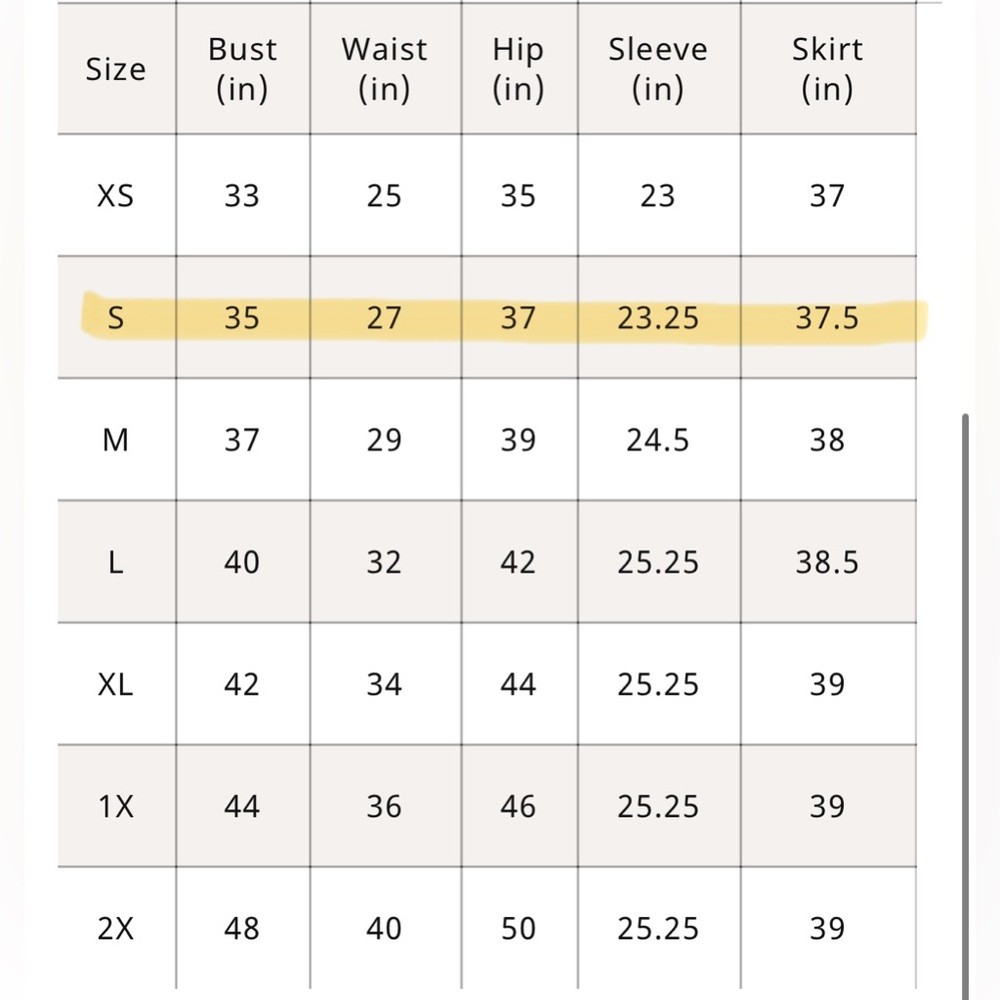Select the XL size row label
This screenshot has width=1000, height=1000.
(x=115, y=684)
